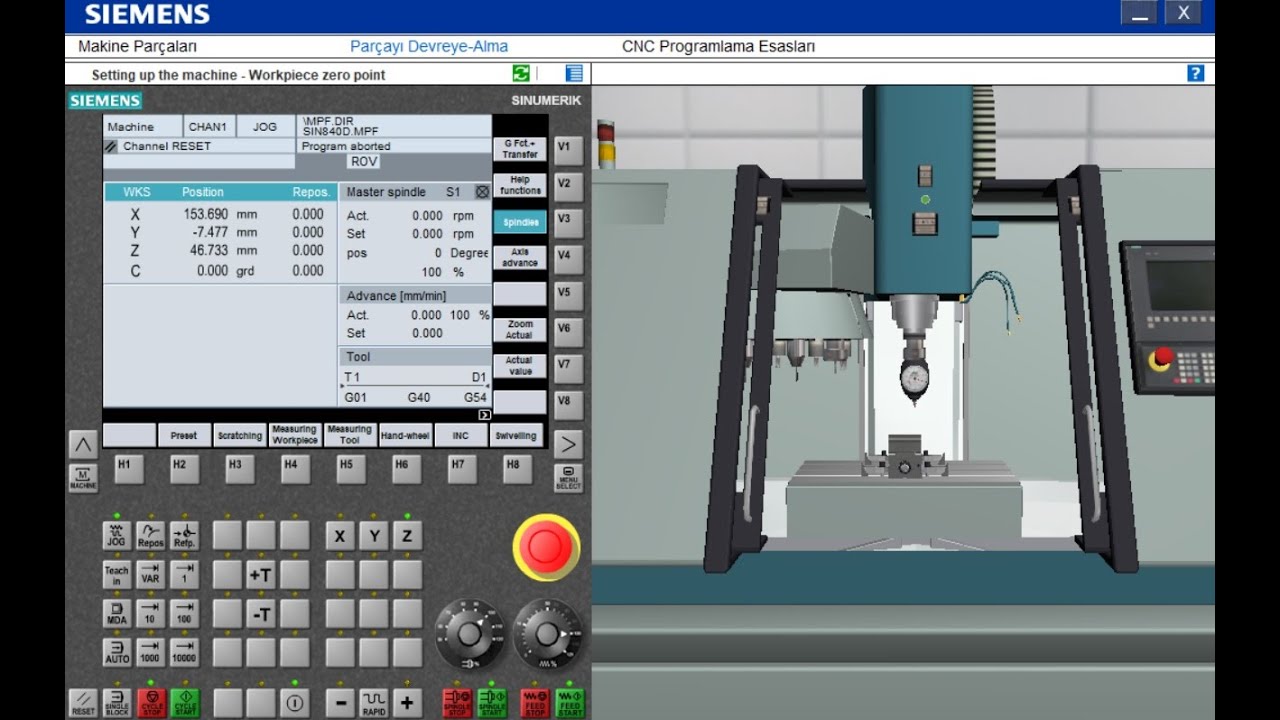The width and height of the screenshot is (1280, 720).
Task: Click the feed override rotary knob
Action: (x=546, y=632)
